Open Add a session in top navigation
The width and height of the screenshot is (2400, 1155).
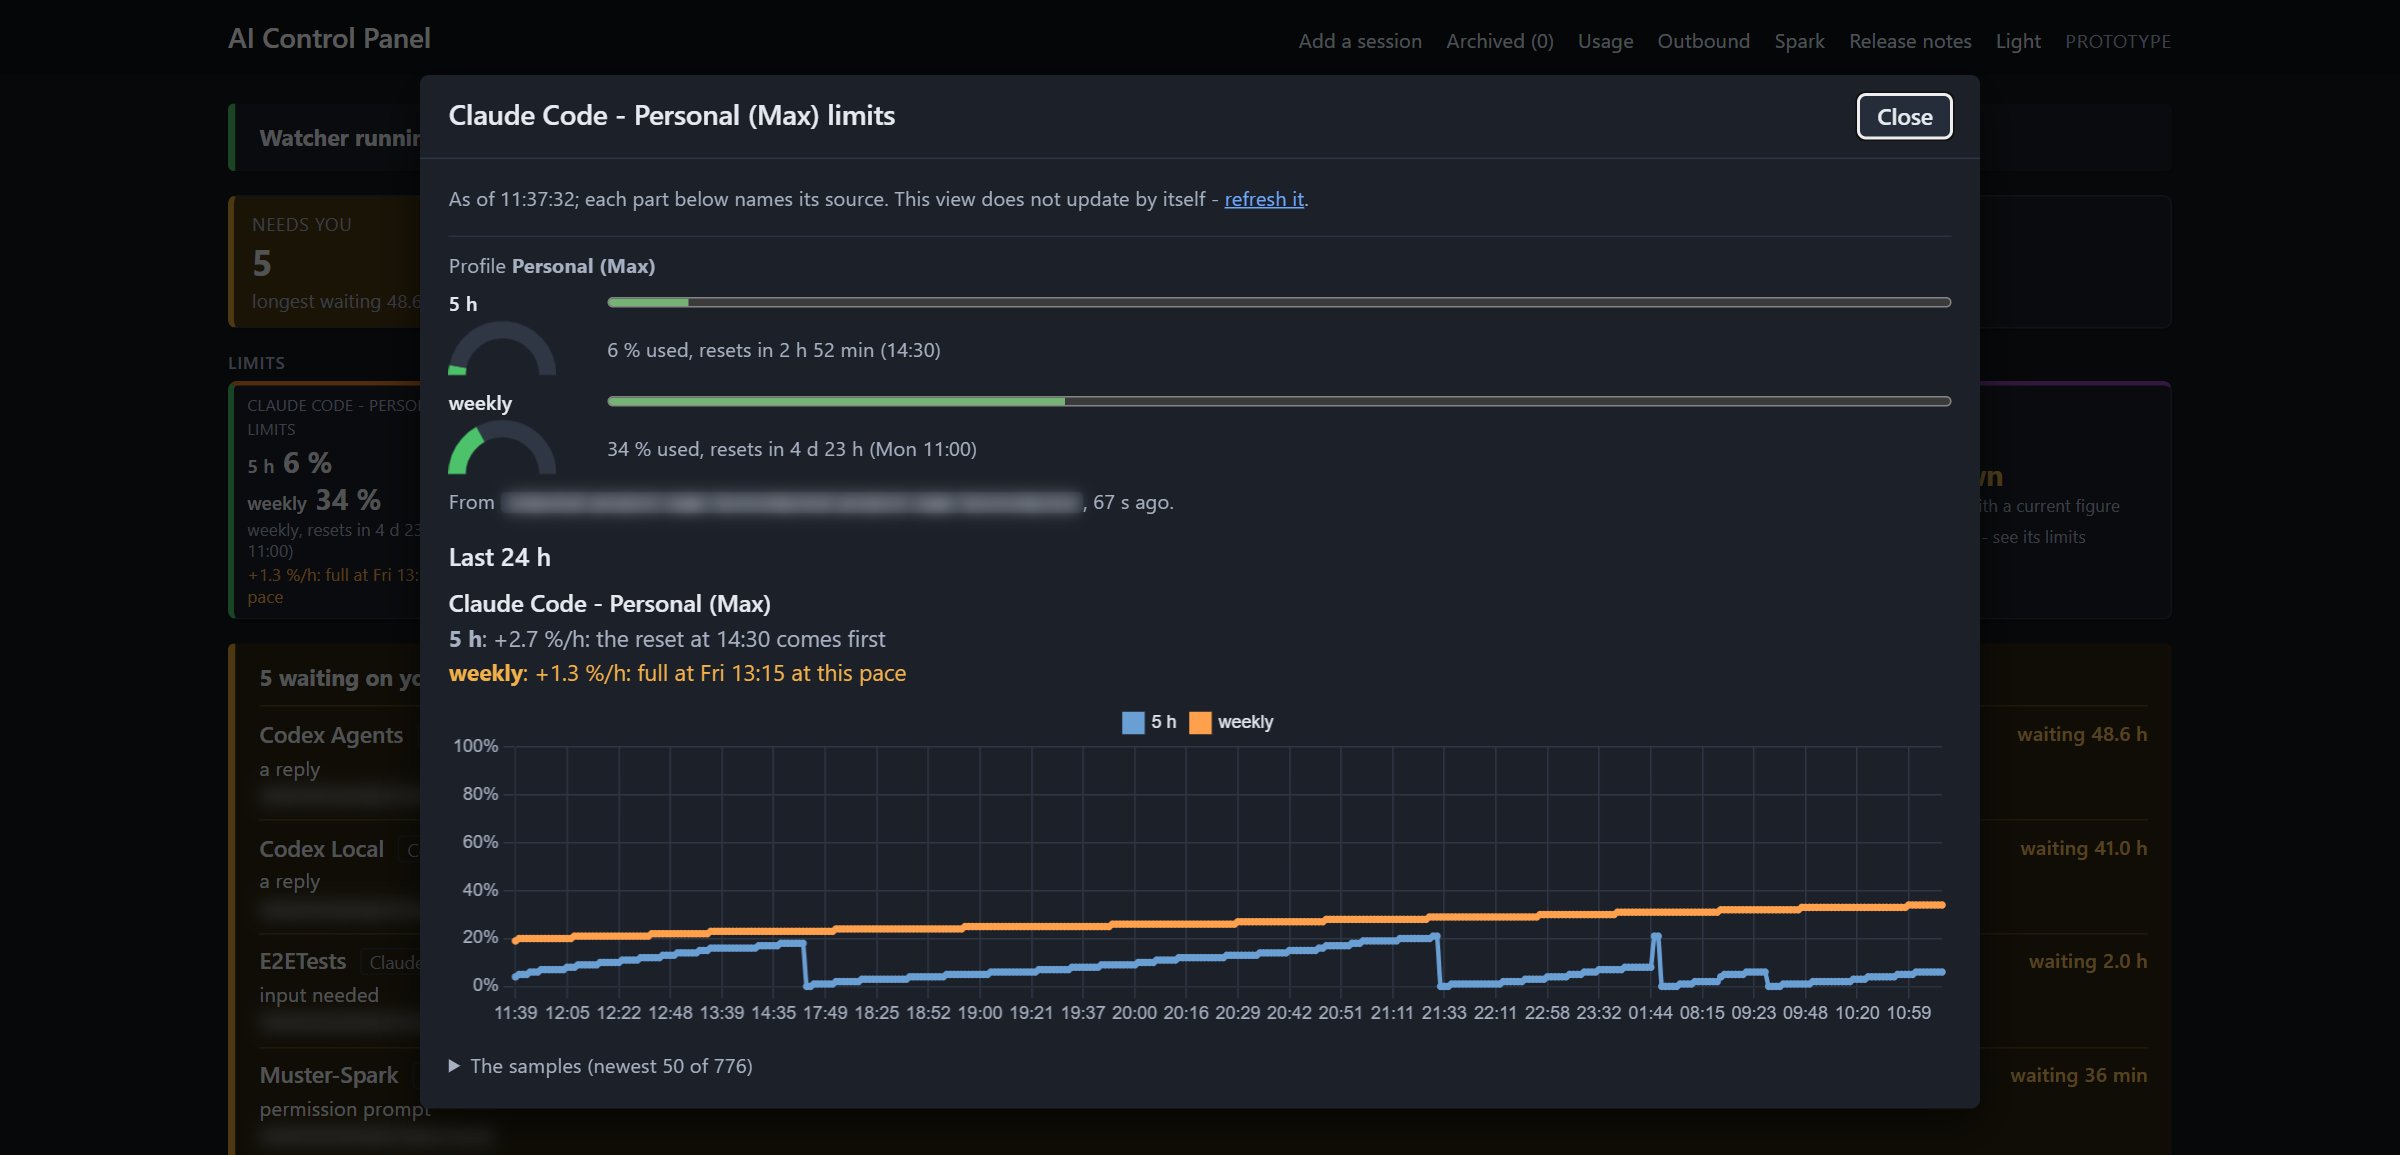tap(1360, 41)
